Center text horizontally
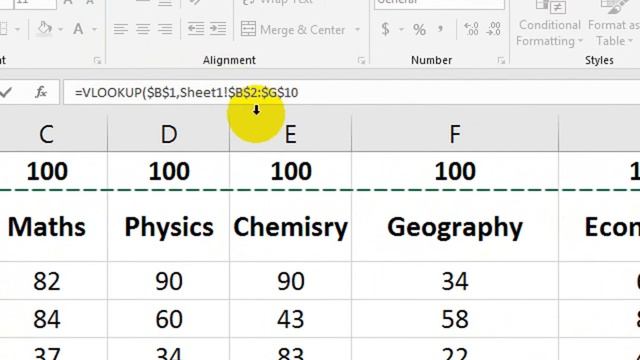640x360 pixels. tap(143, 29)
